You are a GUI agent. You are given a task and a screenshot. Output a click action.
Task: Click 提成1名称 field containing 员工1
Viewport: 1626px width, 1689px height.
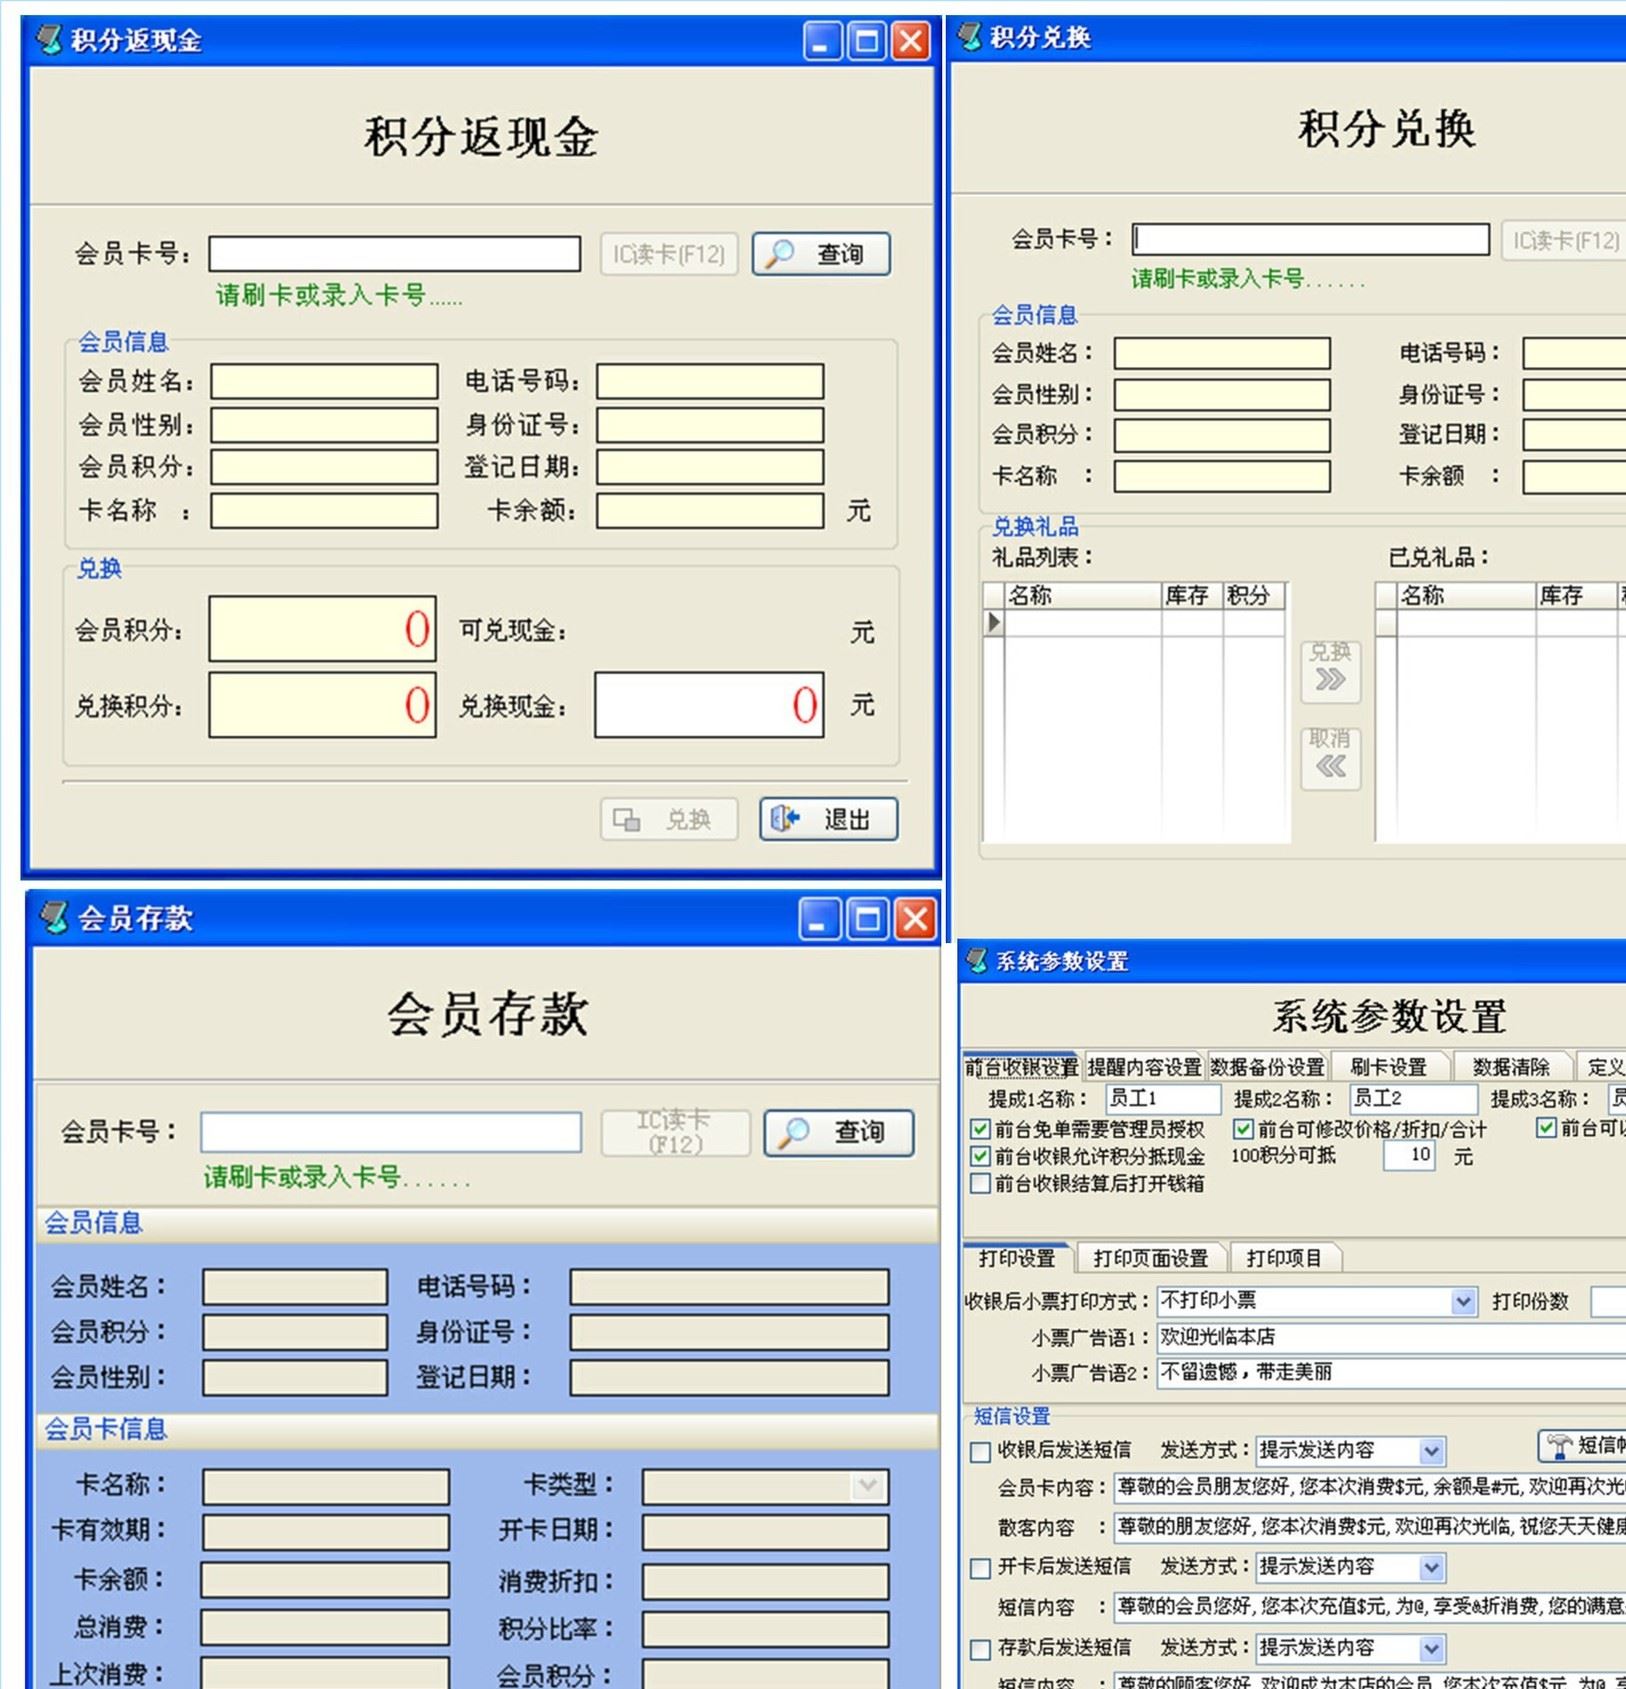tap(1163, 1098)
